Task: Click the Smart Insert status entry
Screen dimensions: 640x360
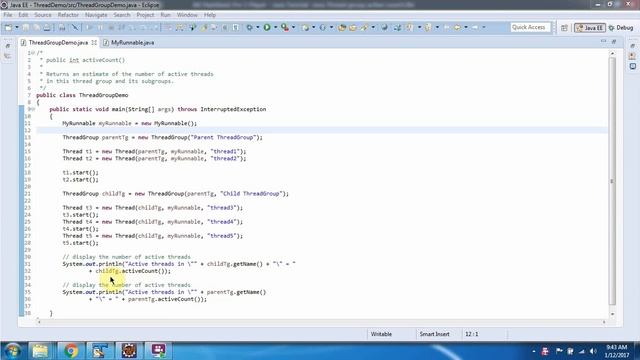Action: [x=434, y=334]
